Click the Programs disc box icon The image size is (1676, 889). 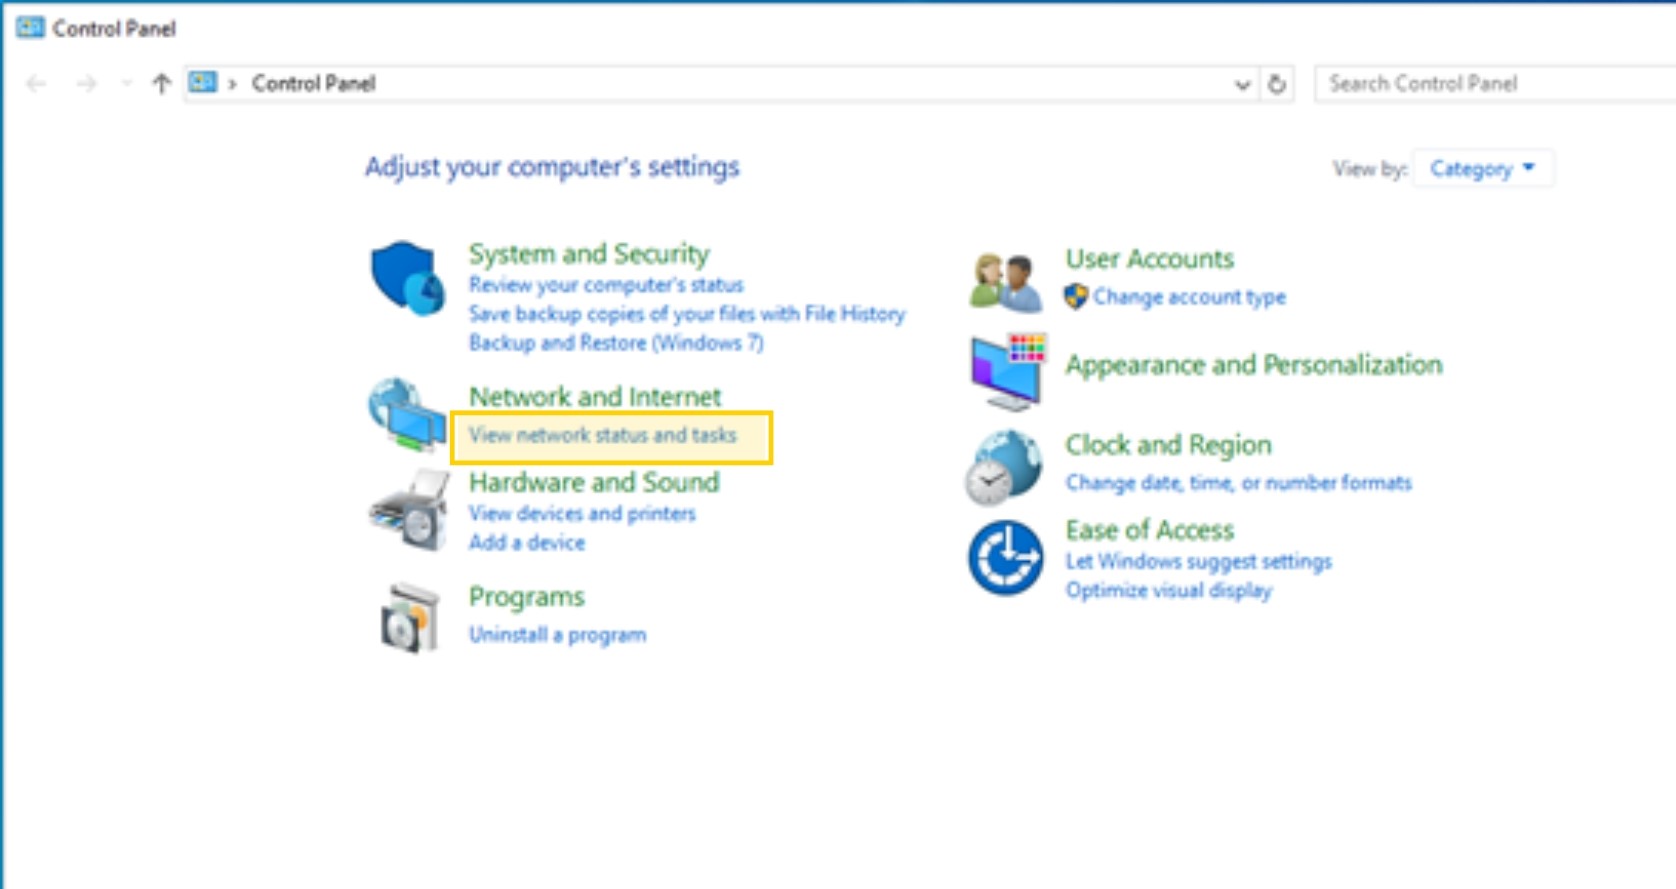click(x=409, y=618)
